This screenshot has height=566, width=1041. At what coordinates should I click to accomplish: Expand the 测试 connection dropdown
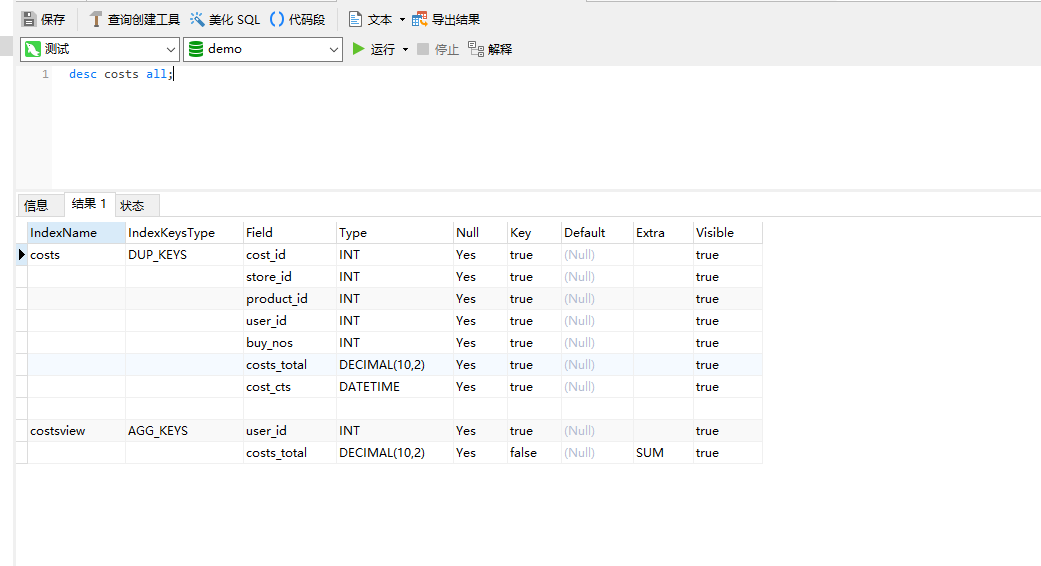170,49
